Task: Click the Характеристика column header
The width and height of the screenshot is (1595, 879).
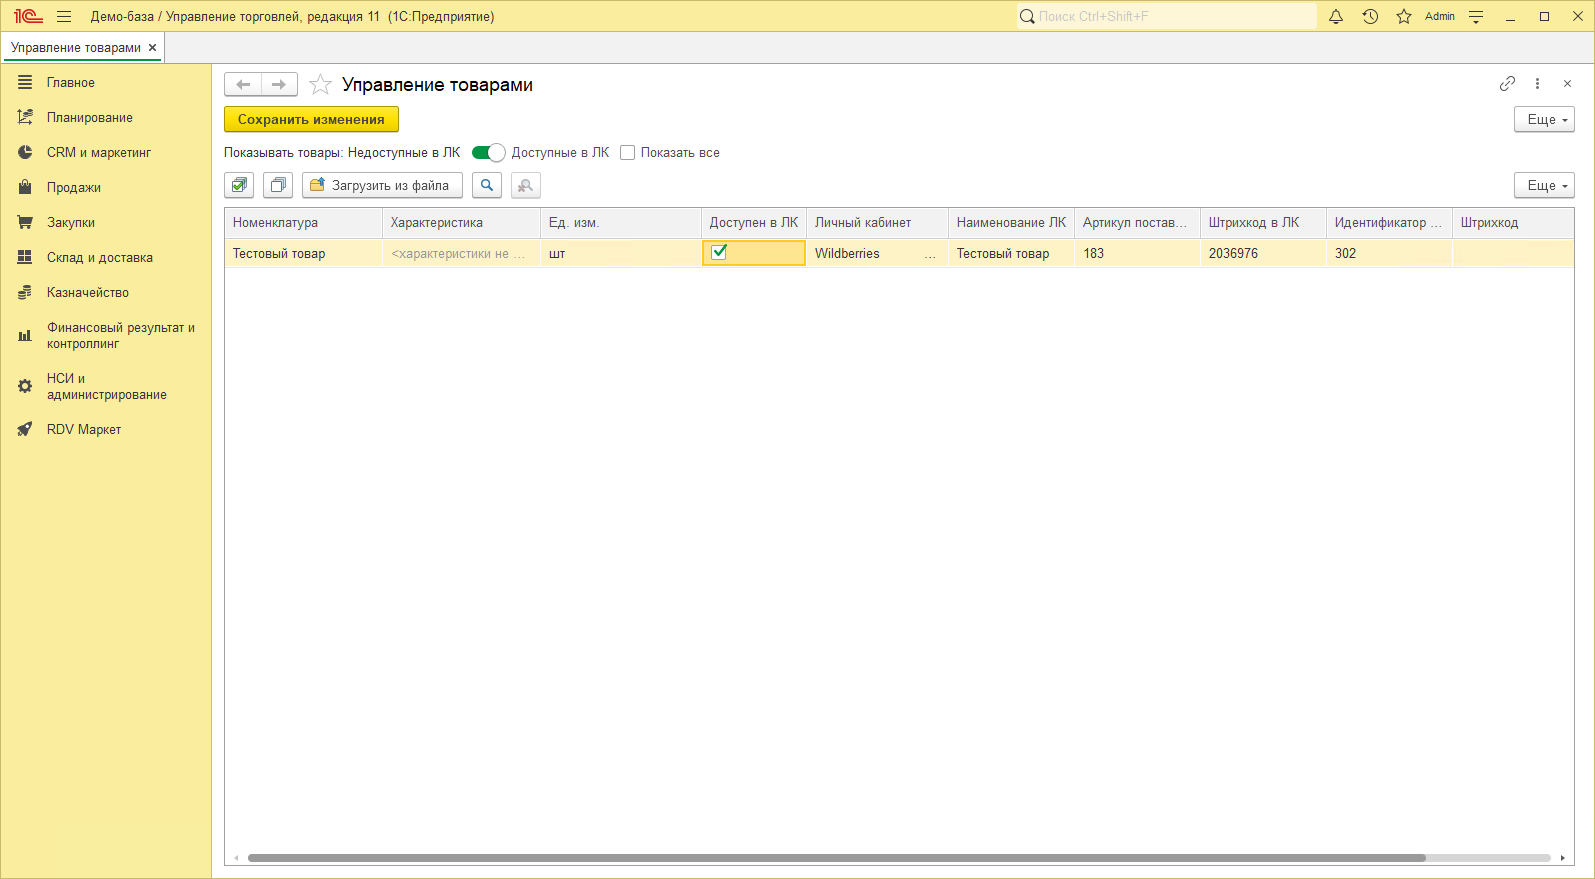Action: pos(461,223)
